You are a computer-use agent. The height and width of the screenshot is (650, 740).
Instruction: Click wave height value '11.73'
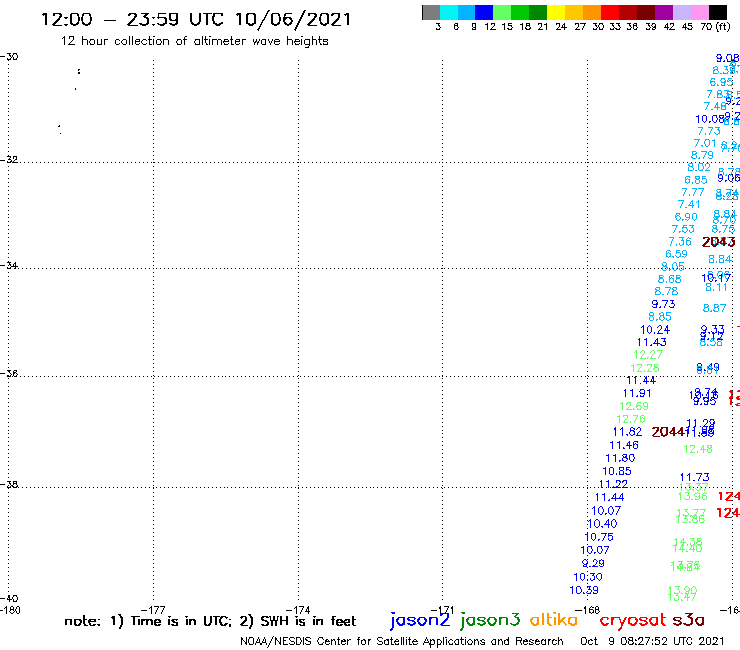(x=695, y=477)
